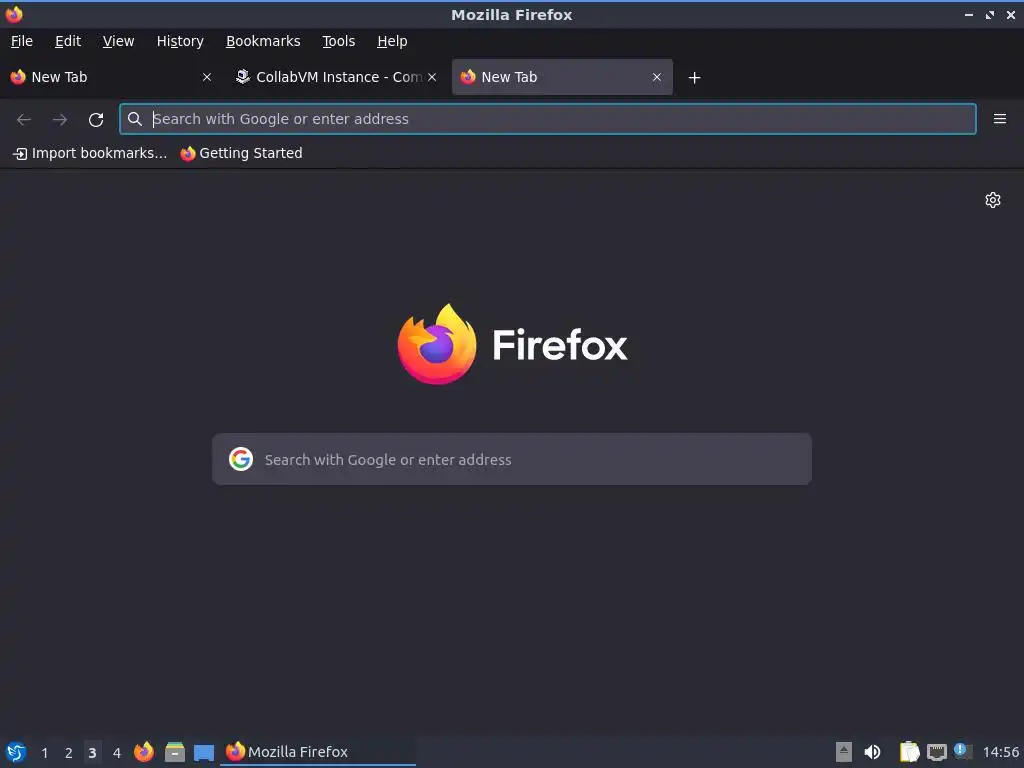
Task: Open new tab page settings gear
Action: [x=993, y=200]
